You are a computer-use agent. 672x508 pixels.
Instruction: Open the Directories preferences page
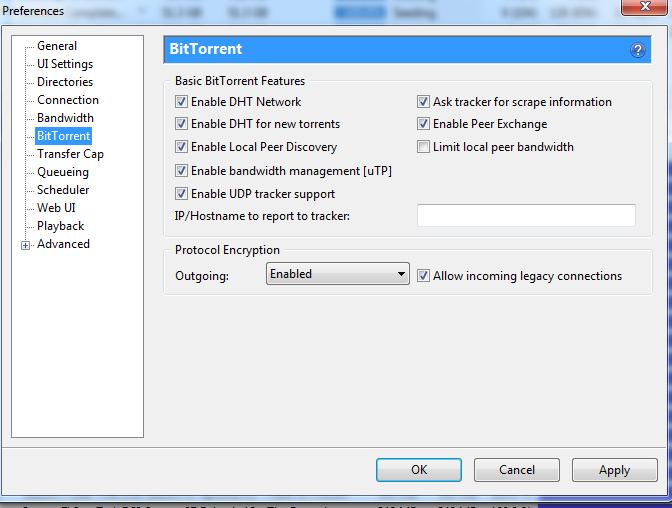(65, 82)
